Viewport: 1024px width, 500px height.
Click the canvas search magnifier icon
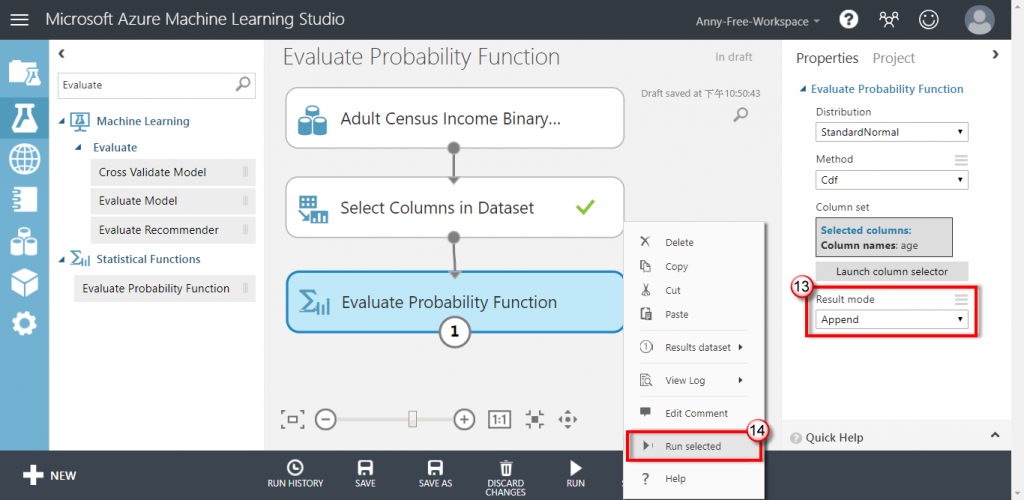(740, 116)
